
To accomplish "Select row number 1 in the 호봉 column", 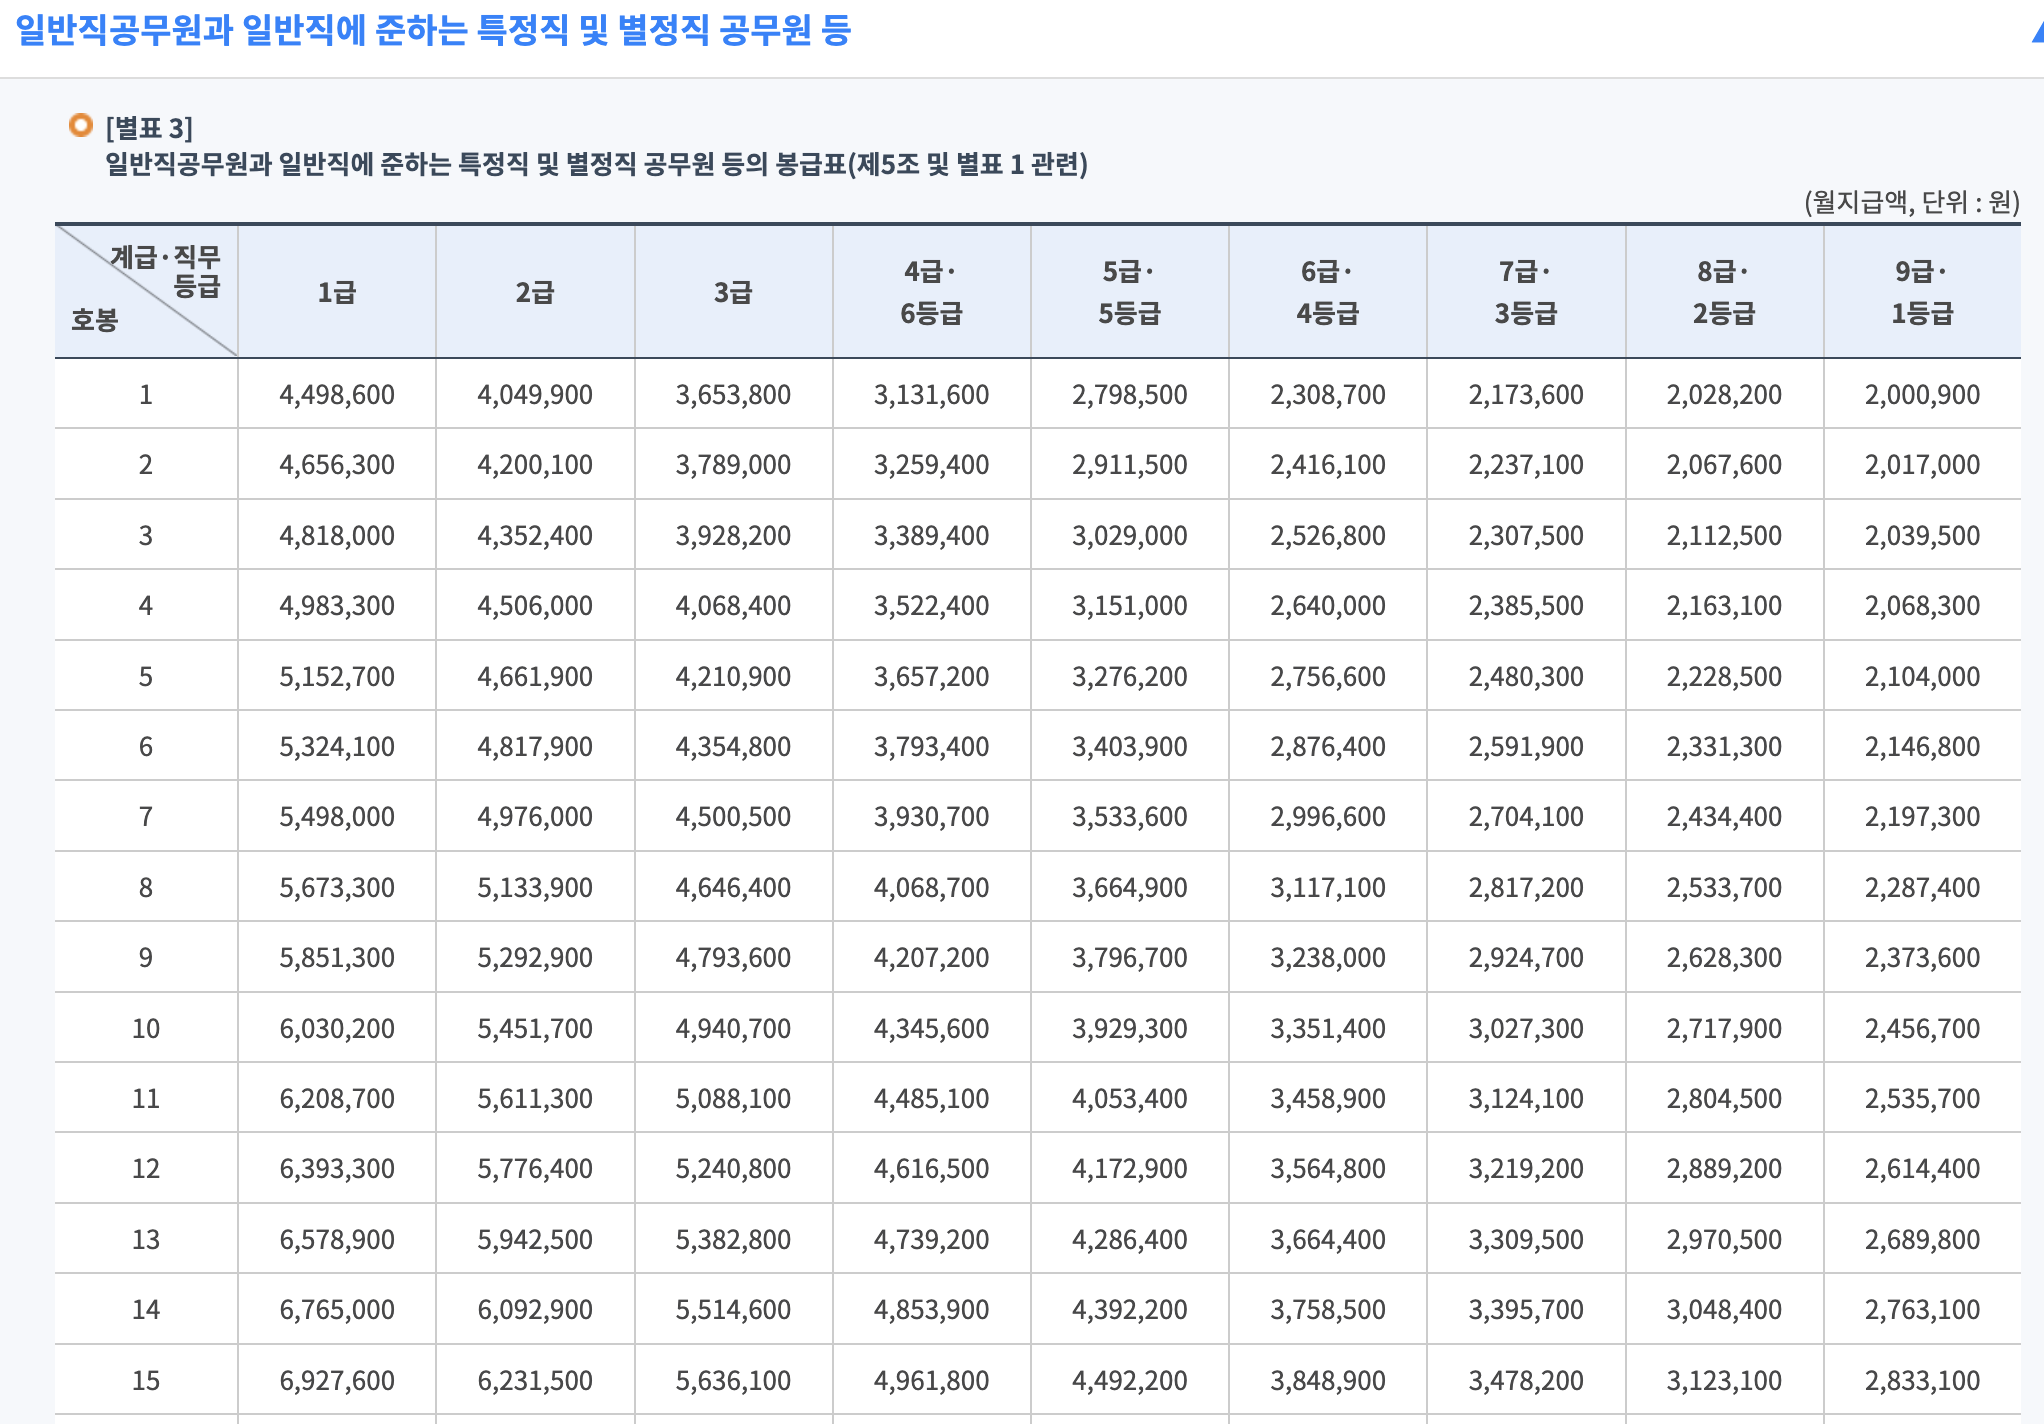I will (146, 393).
